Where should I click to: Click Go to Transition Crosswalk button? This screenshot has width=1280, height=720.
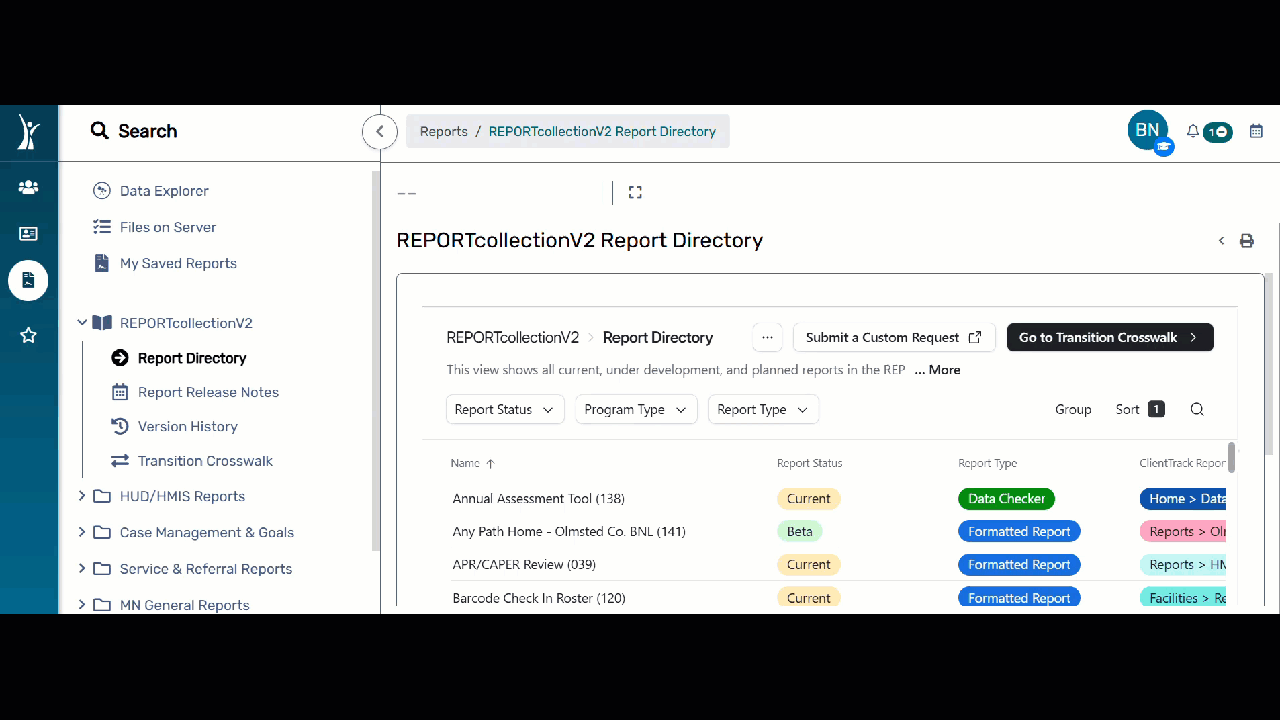1109,337
